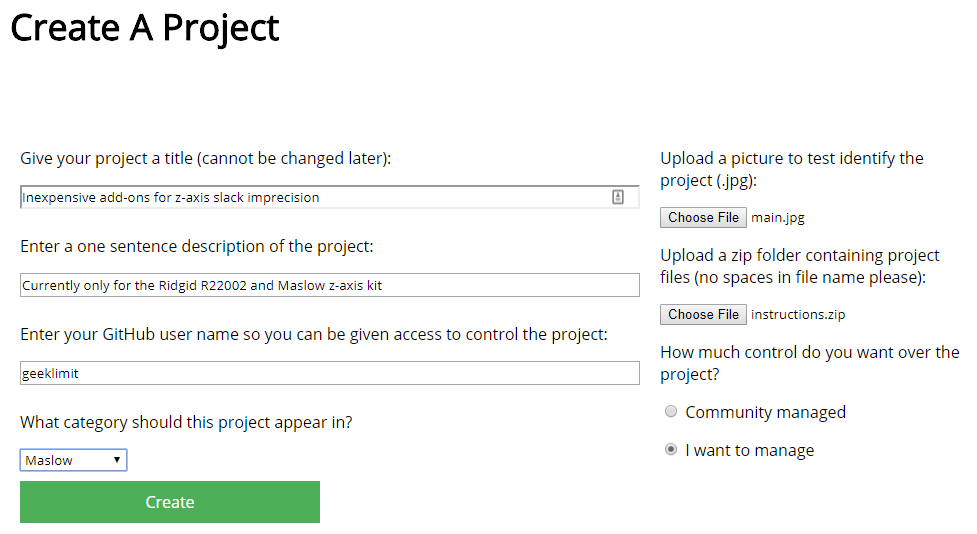Focus the one sentence description field
Screen dimensions: 977x534
click(x=329, y=285)
